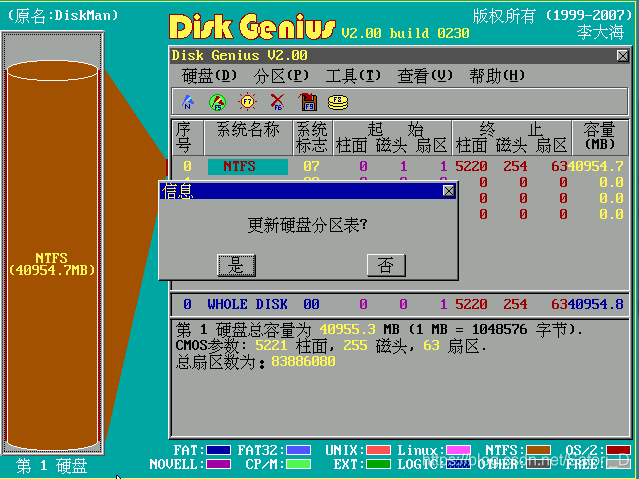
Task: Click the F7 sun-shaped toolbar icon
Action: pos(247,102)
